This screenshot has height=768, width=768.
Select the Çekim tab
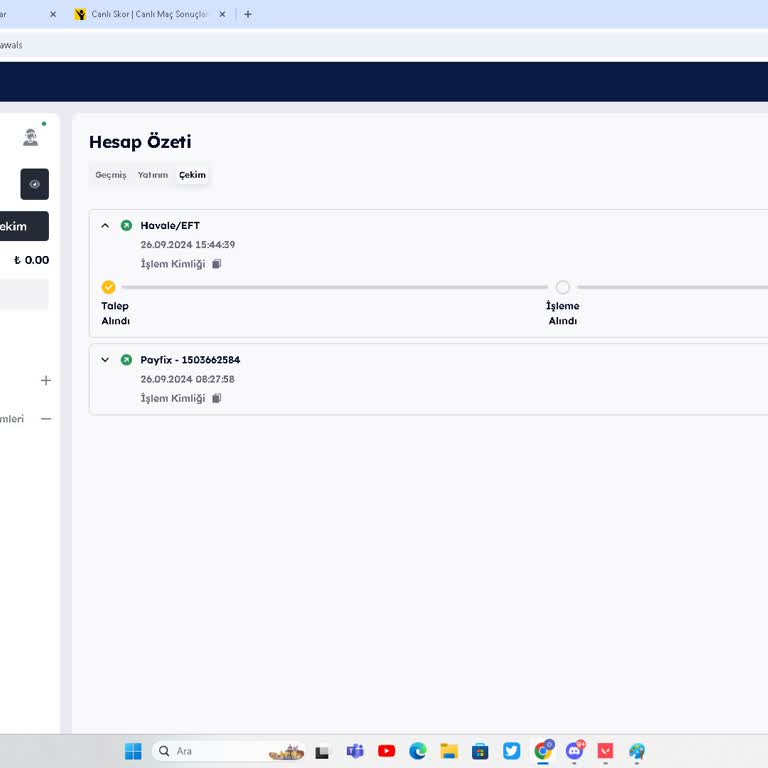coord(192,175)
